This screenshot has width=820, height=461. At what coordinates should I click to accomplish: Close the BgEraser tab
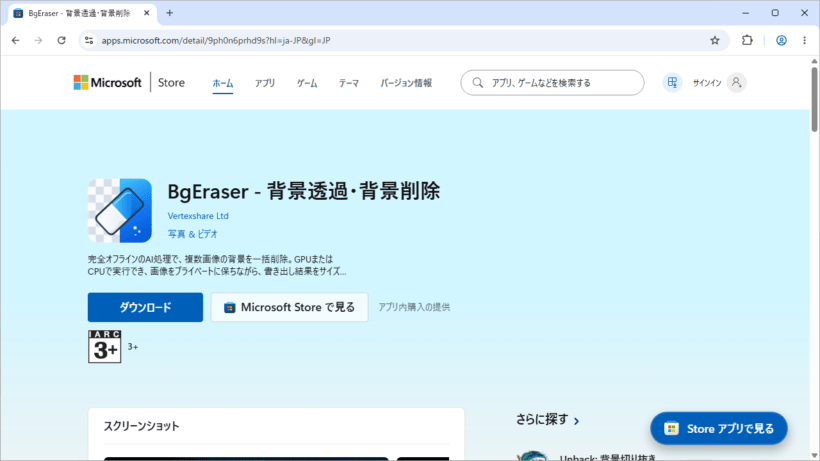point(146,13)
